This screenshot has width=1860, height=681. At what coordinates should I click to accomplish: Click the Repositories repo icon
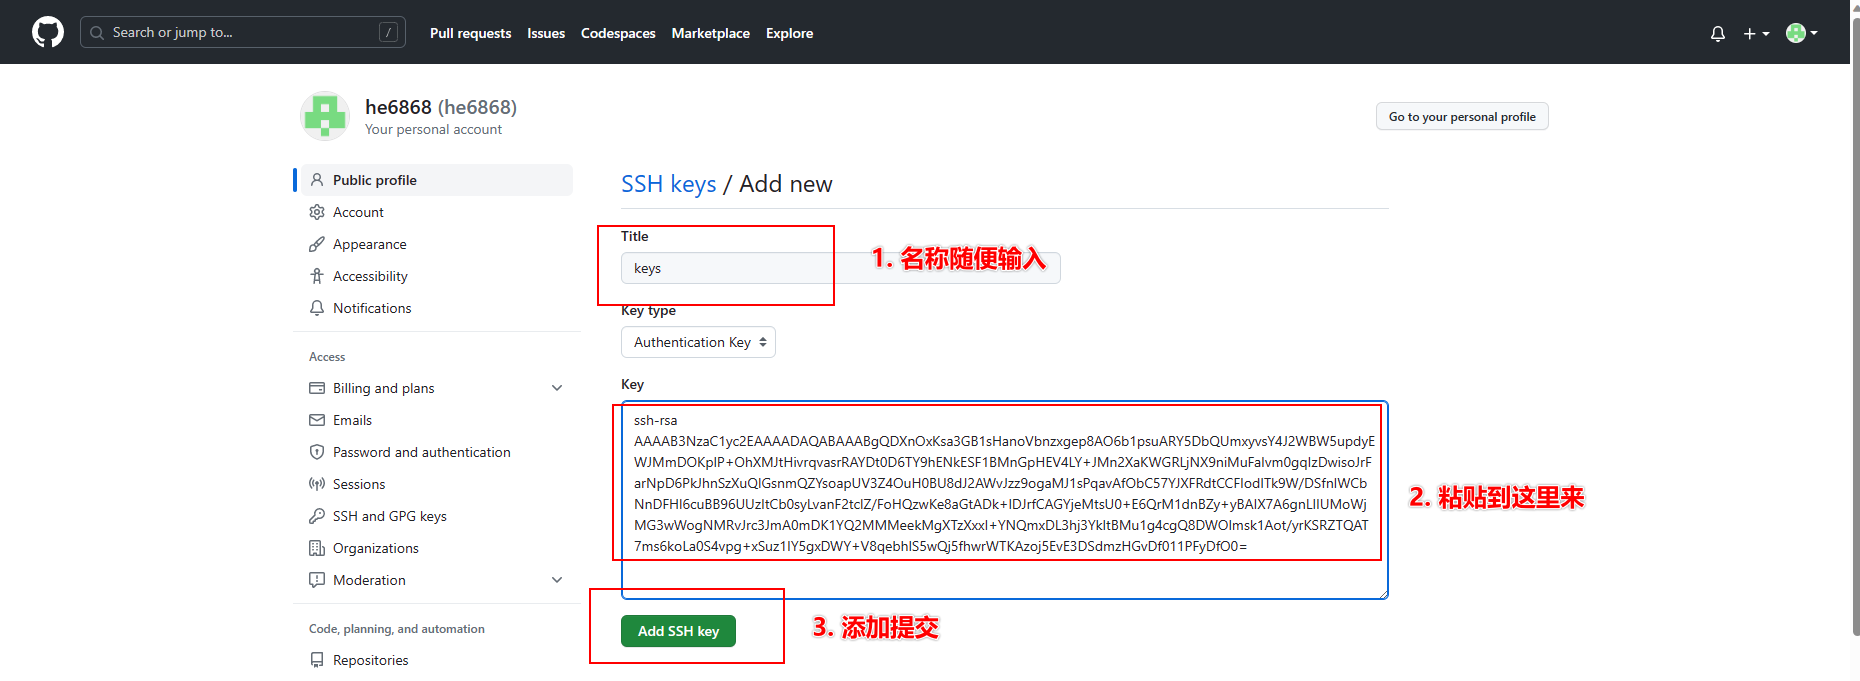pos(317,660)
